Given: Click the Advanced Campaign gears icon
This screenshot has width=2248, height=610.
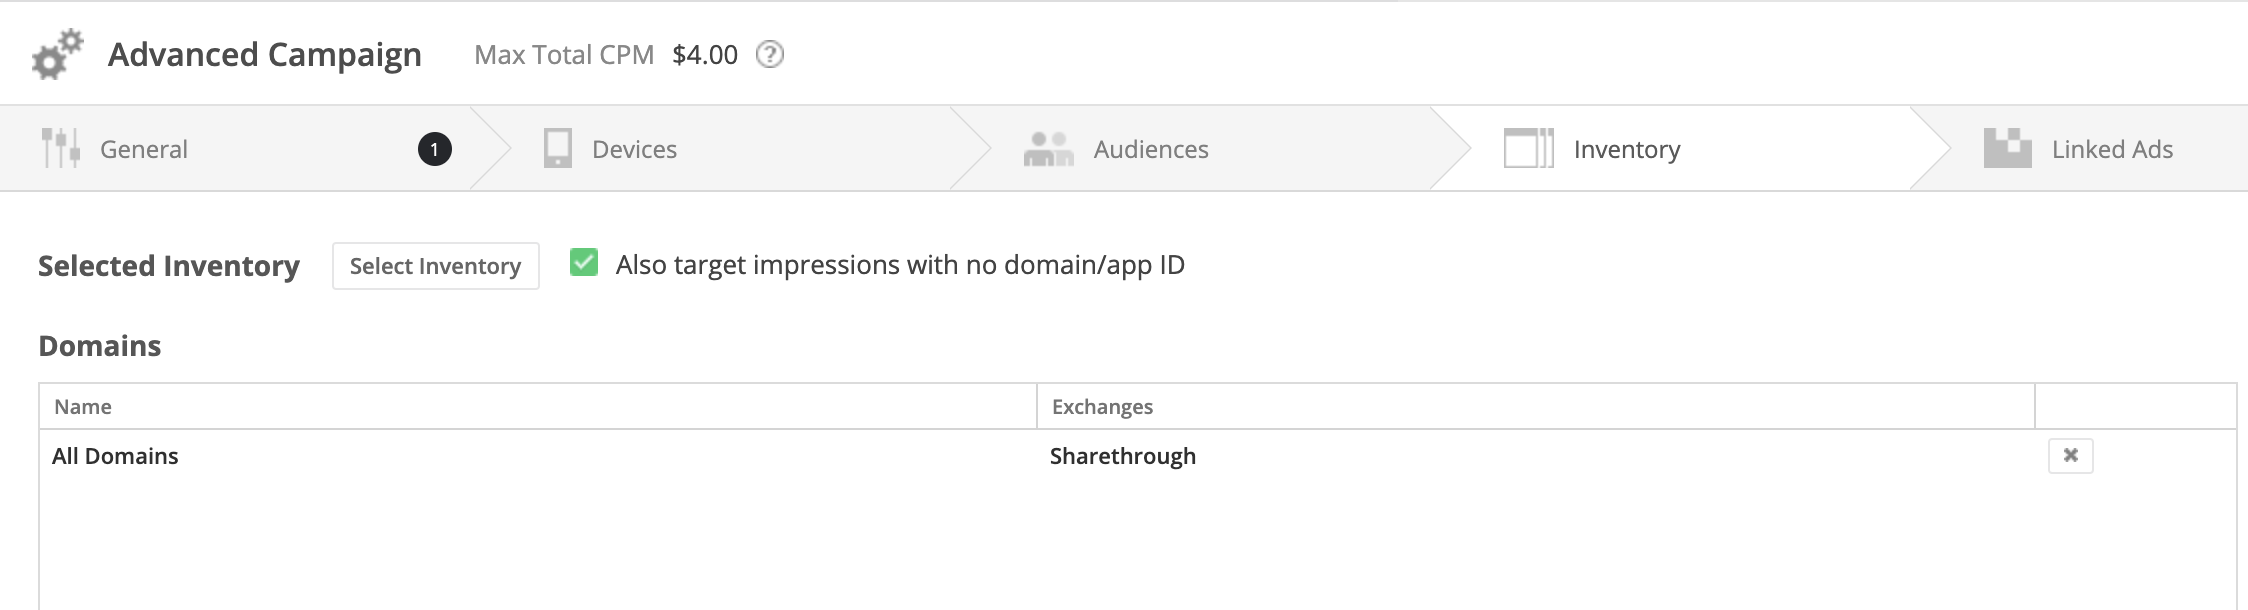Looking at the screenshot, I should (x=57, y=54).
